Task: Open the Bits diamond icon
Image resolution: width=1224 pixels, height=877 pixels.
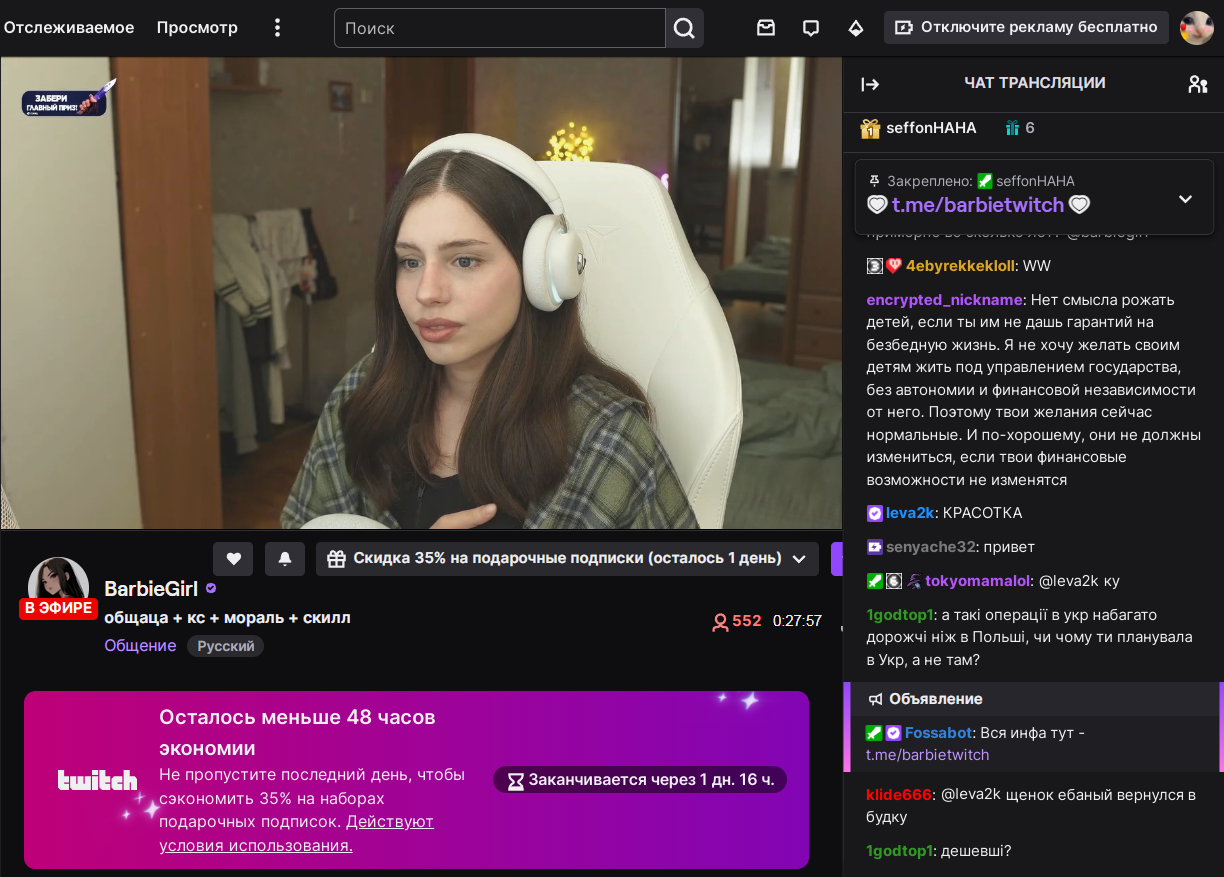Action: (x=856, y=28)
